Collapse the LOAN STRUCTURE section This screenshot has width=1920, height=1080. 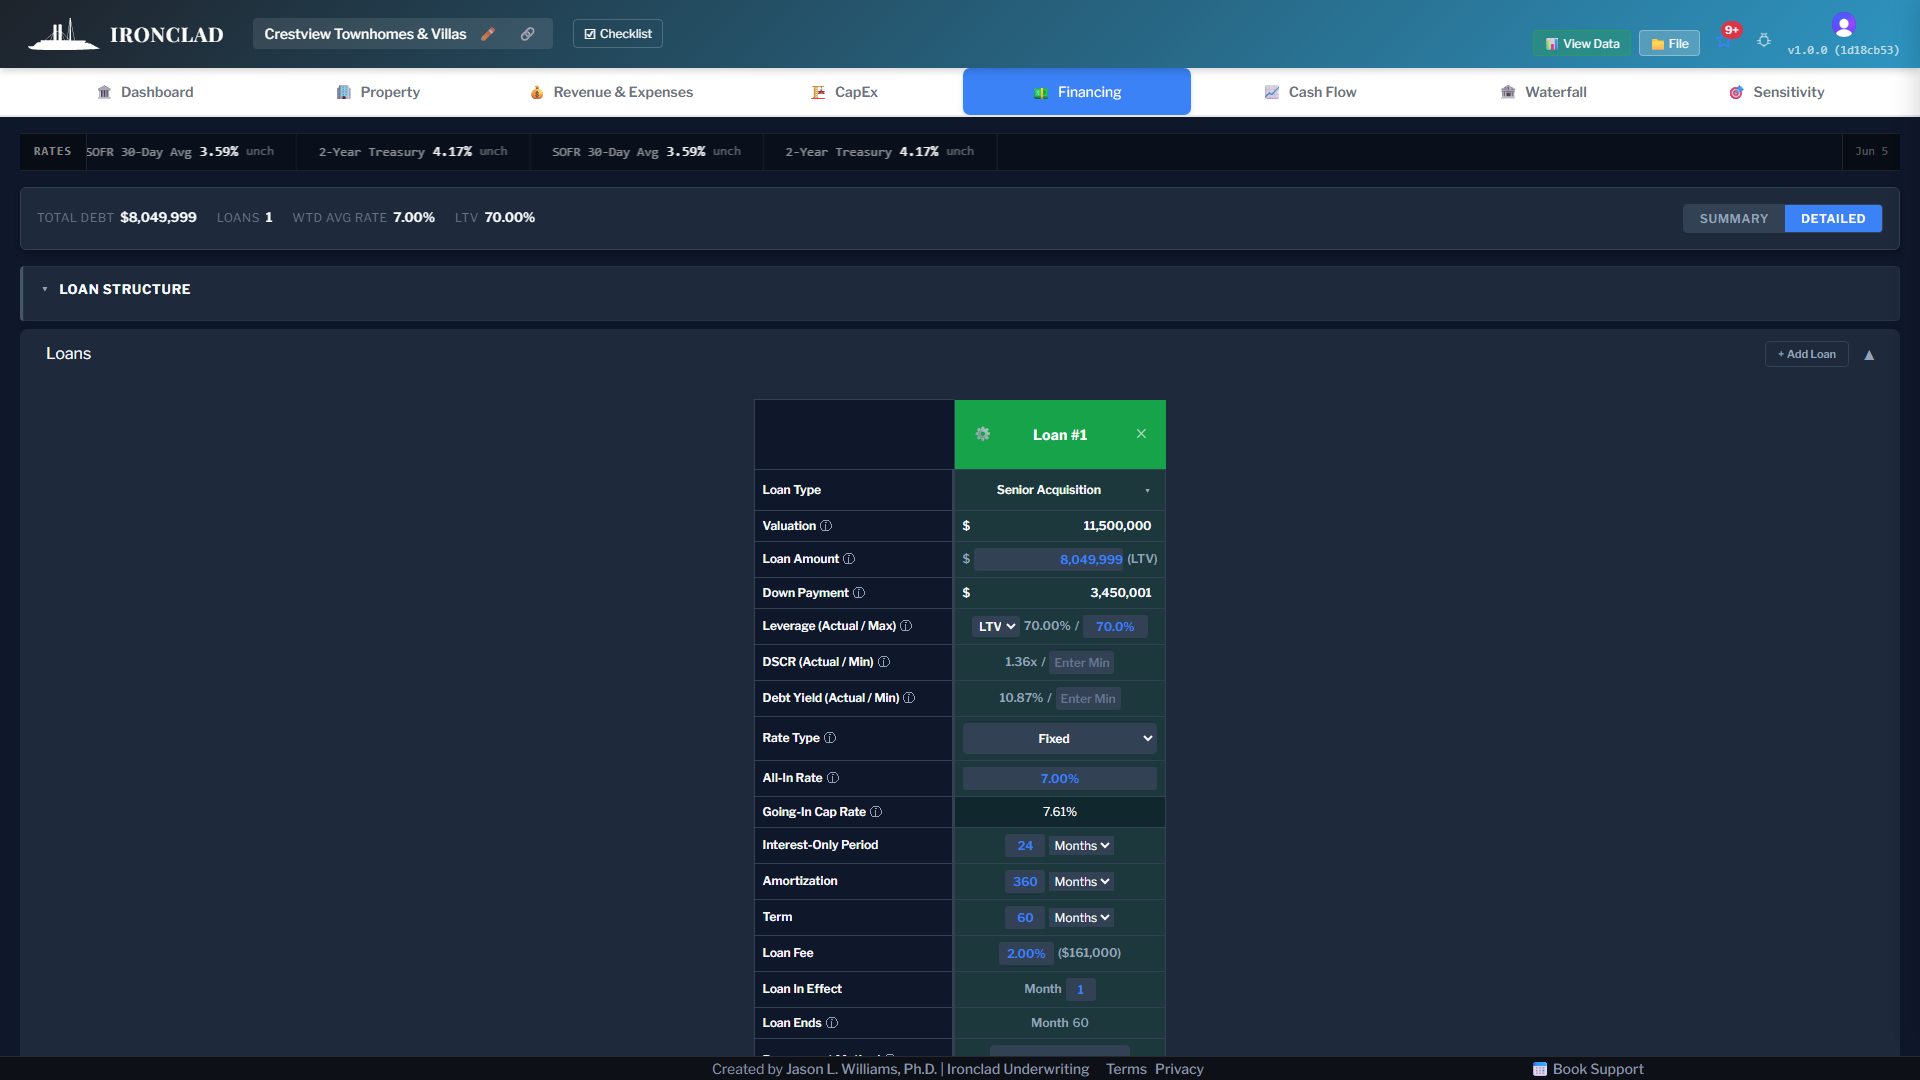(45, 289)
